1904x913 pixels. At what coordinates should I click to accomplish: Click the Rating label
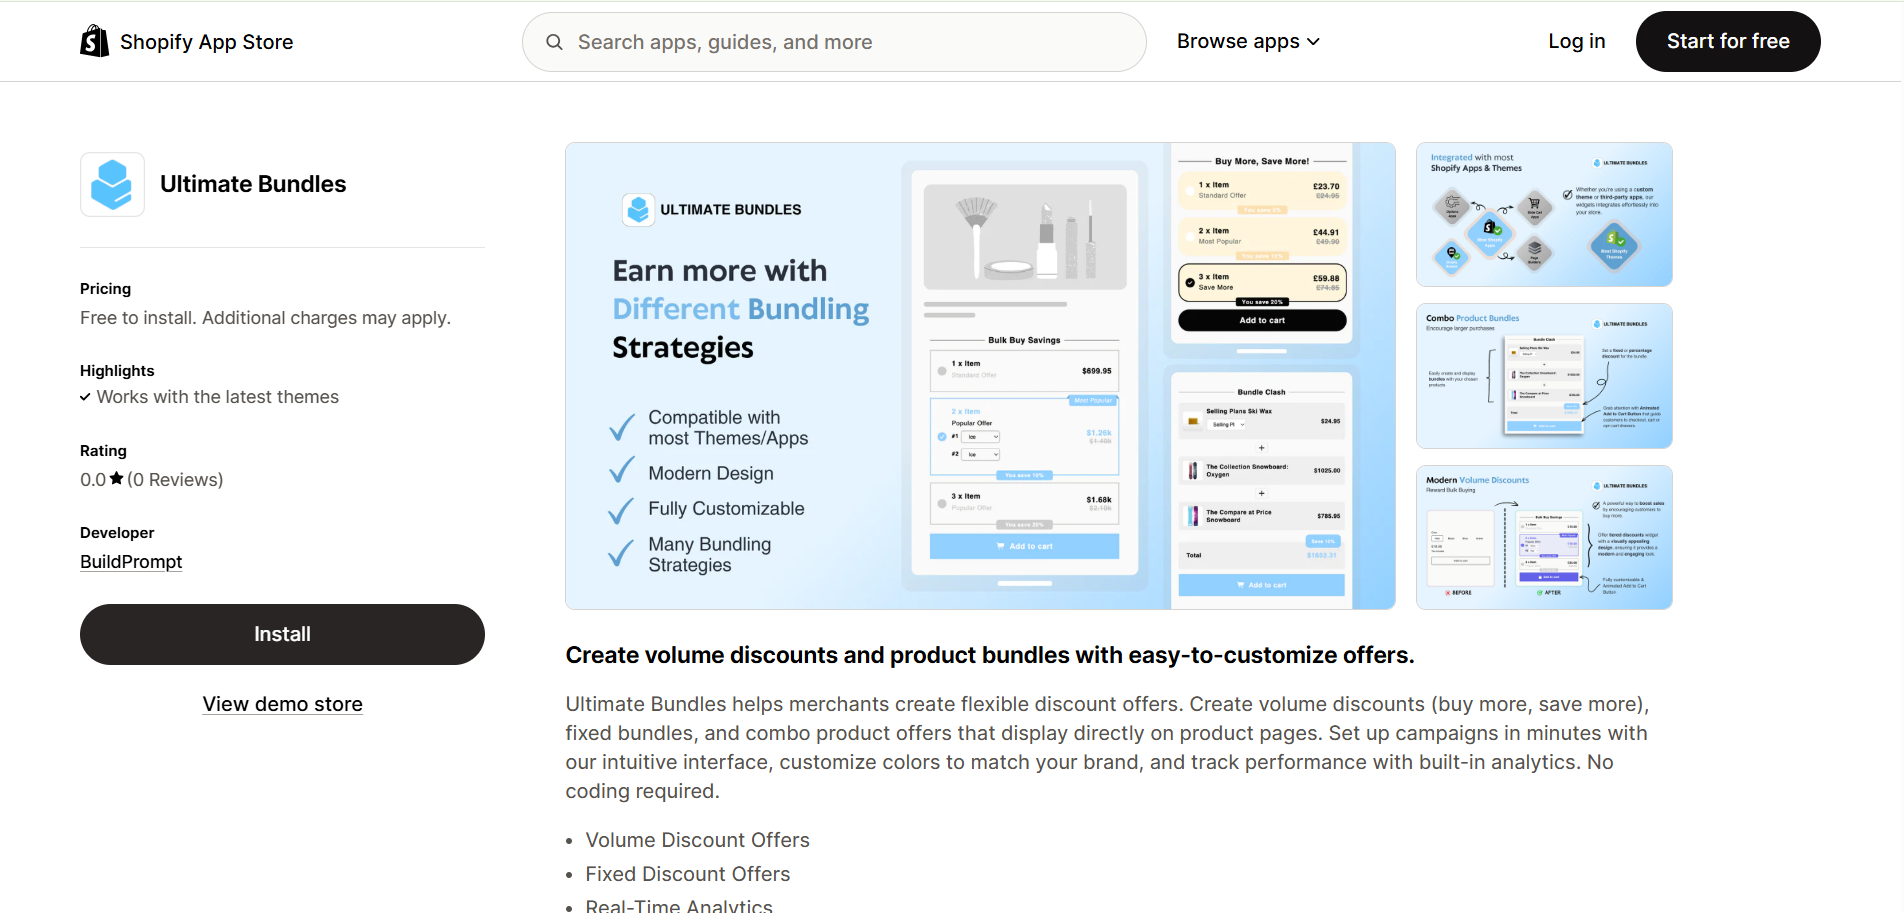(103, 451)
